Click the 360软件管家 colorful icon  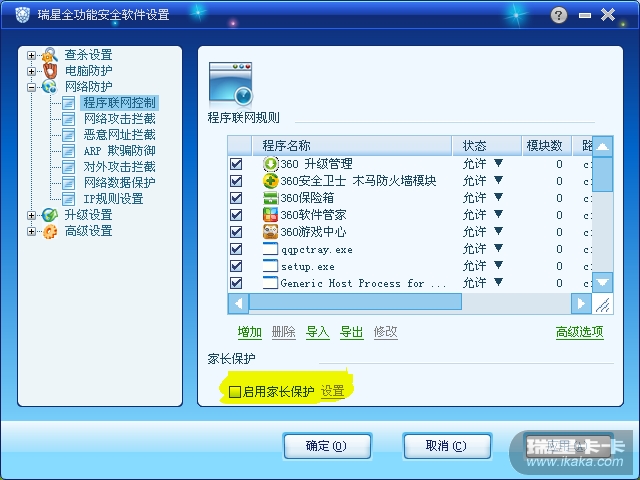270,215
